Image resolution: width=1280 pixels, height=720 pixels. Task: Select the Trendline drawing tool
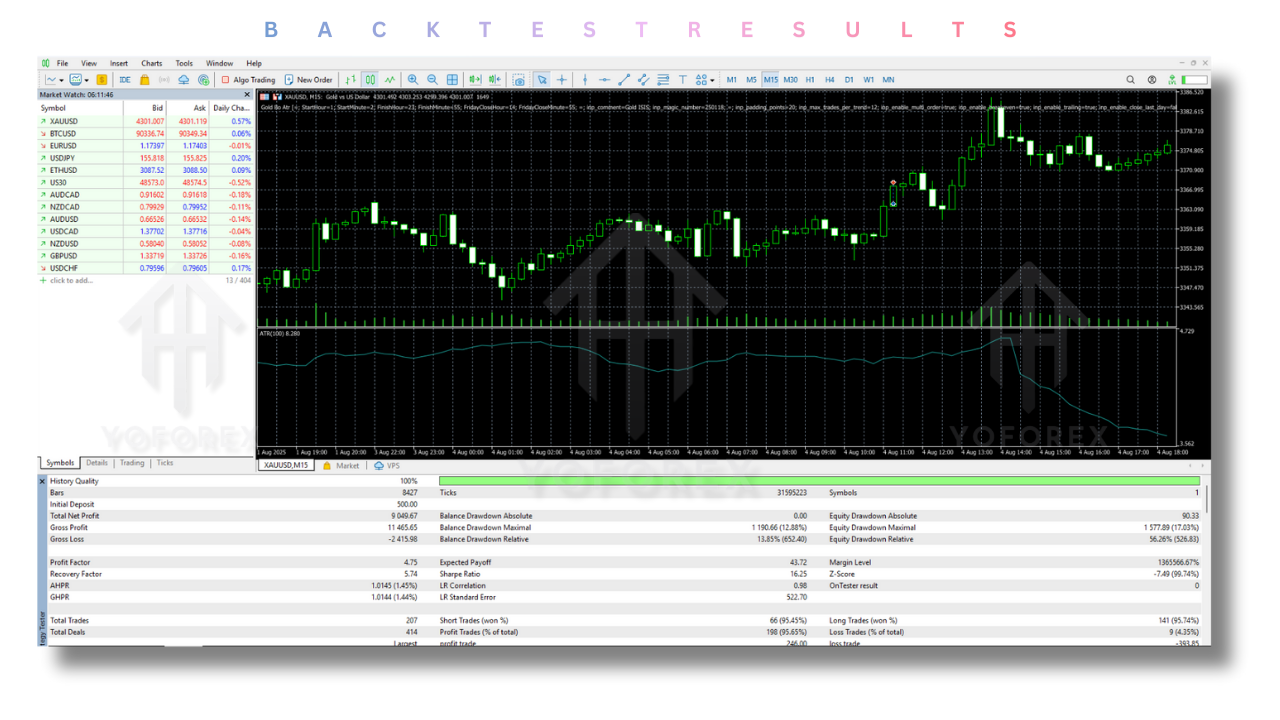(623, 80)
